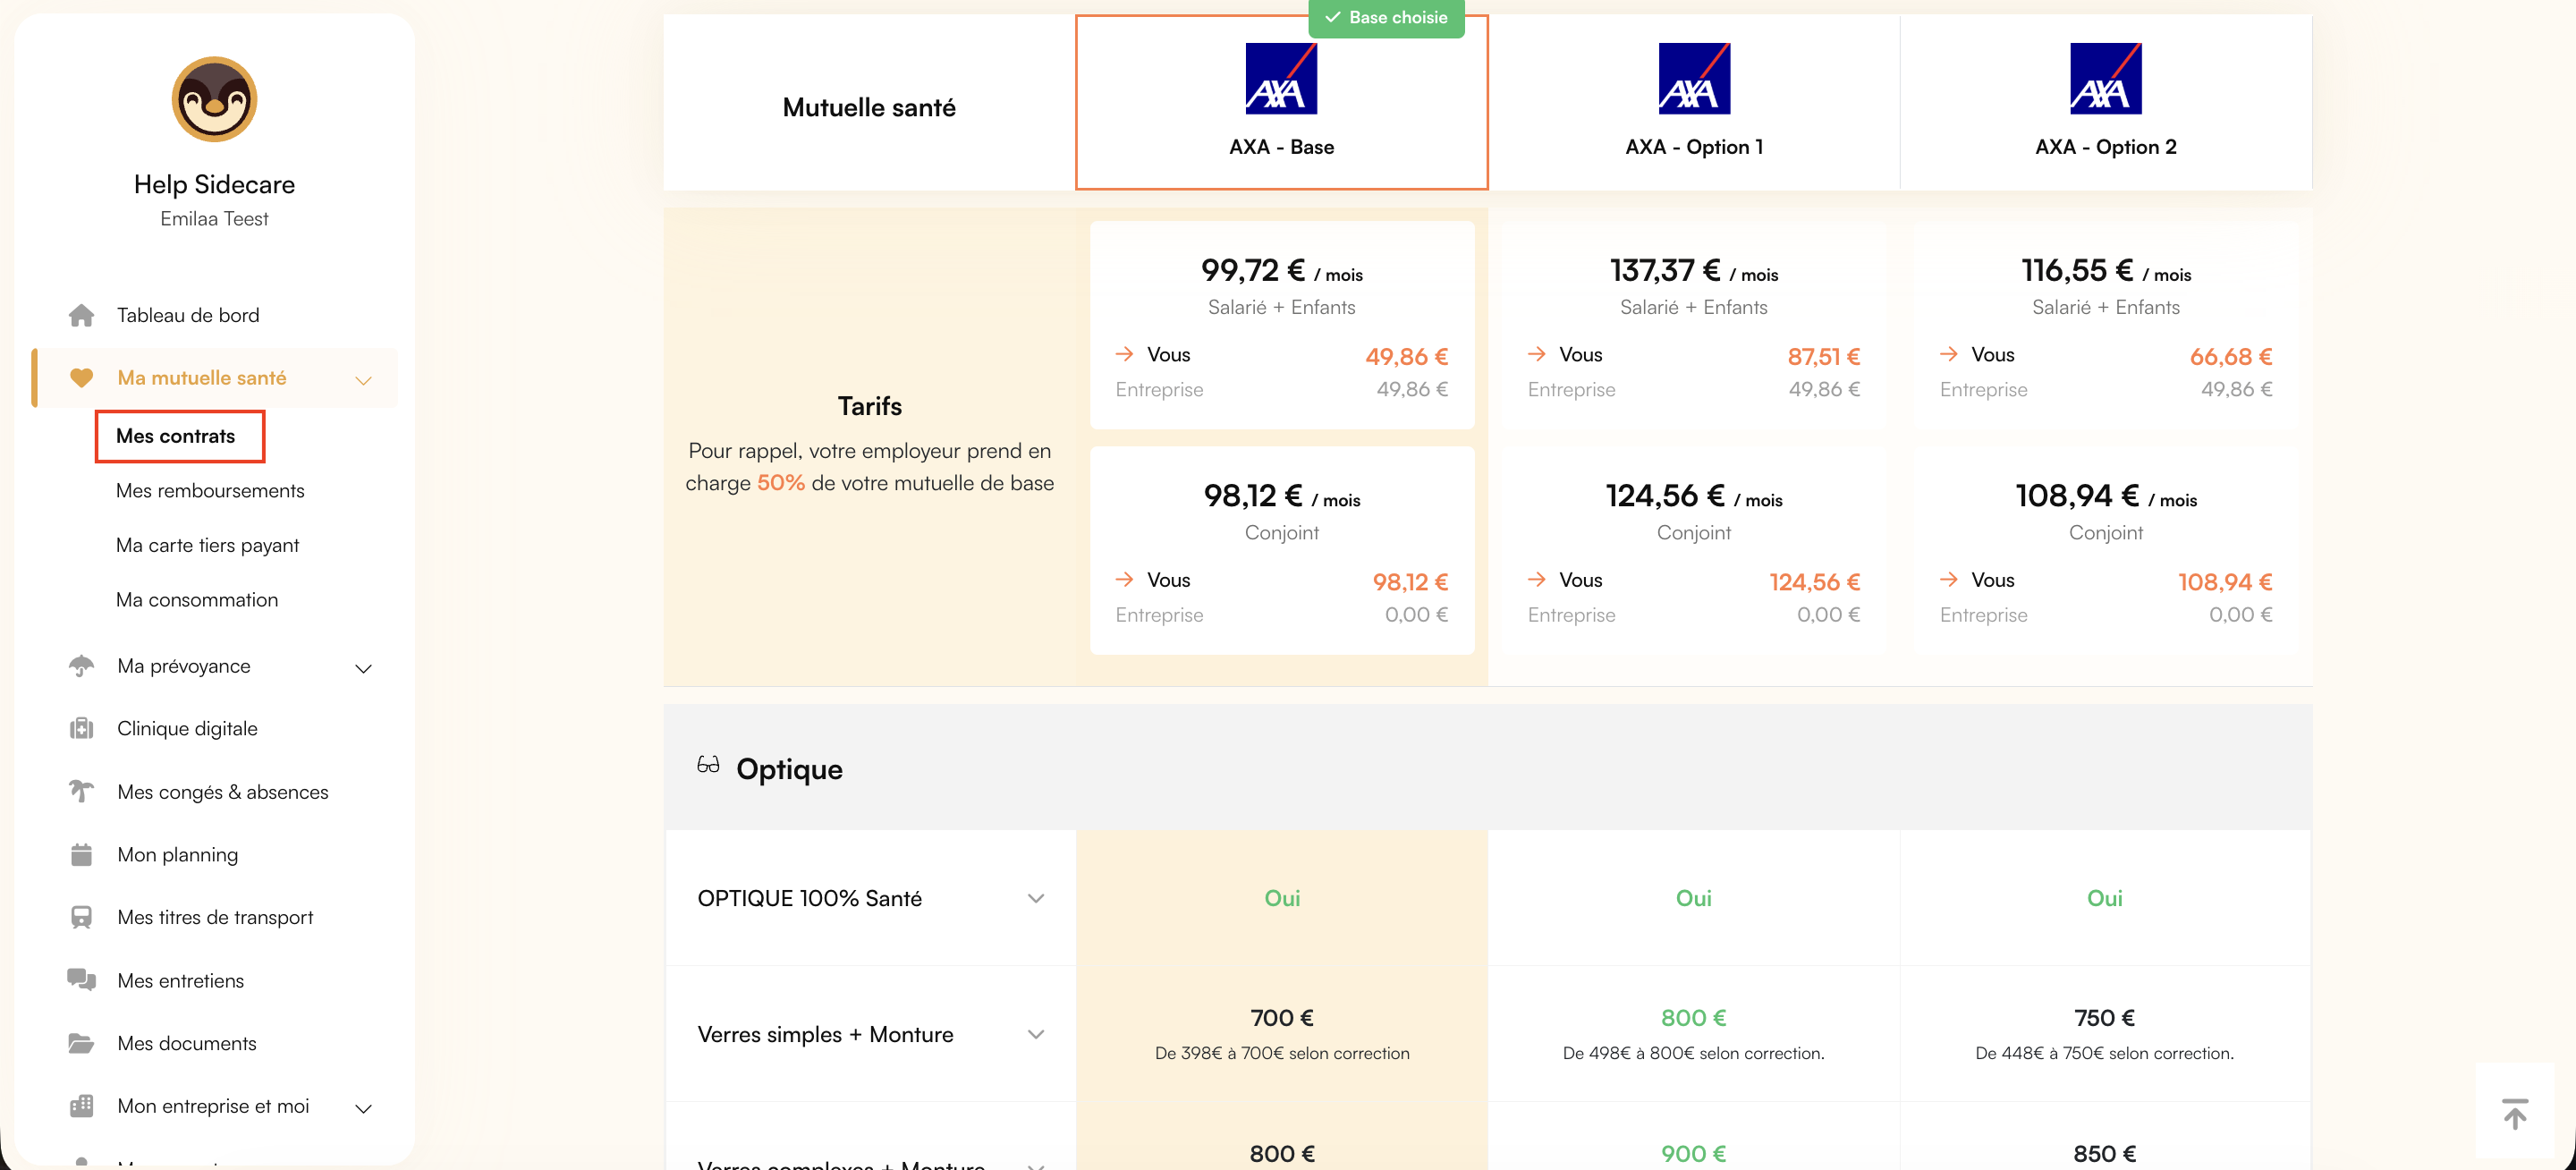
Task: Select the AXA - Option 1 plan header
Action: [1694, 102]
